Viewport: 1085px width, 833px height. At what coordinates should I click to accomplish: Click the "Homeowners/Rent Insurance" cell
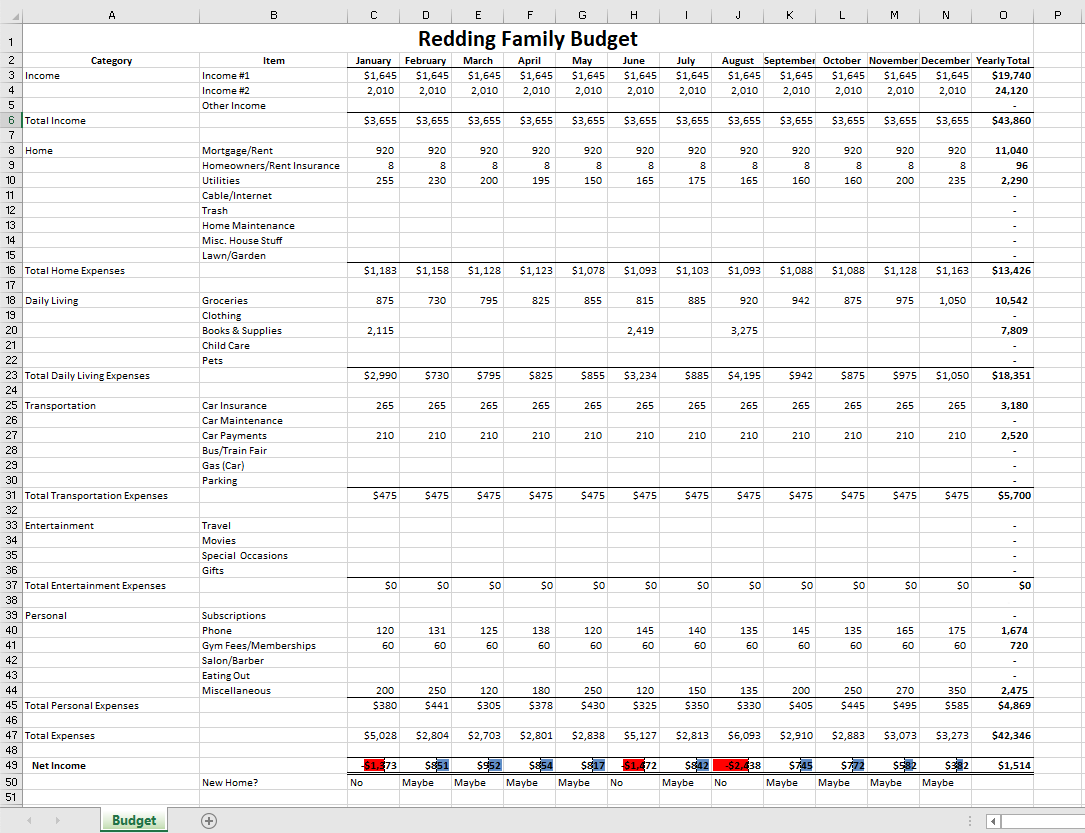tap(273, 165)
